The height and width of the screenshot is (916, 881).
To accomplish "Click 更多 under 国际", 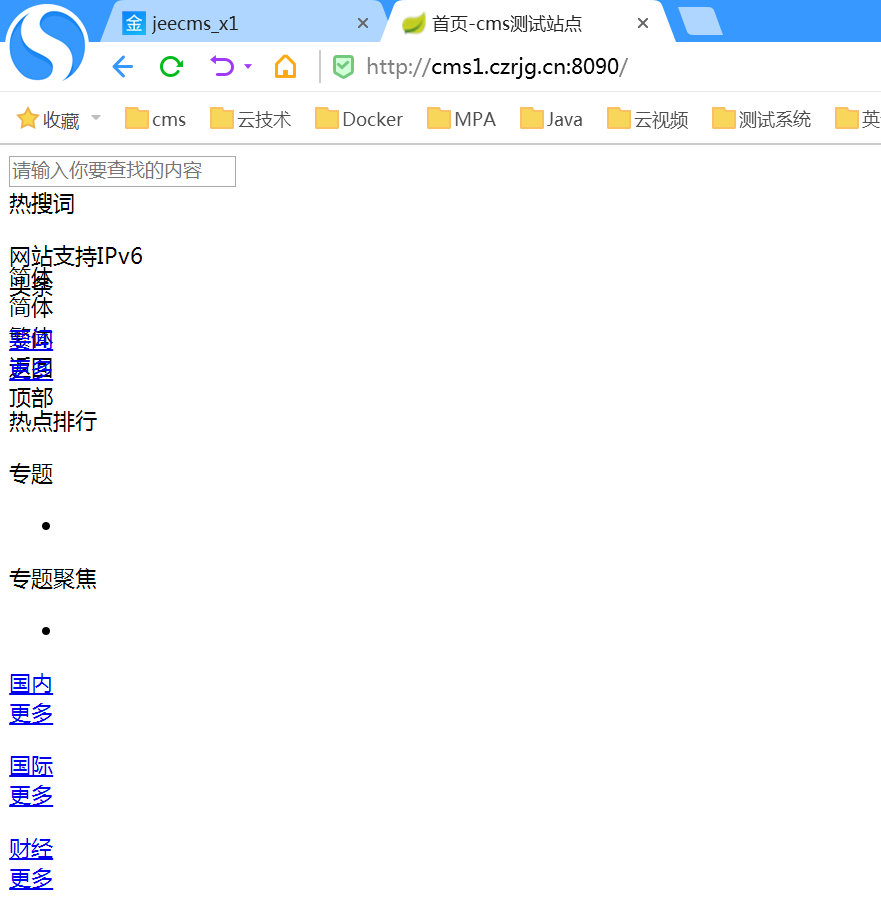I will point(32,796).
